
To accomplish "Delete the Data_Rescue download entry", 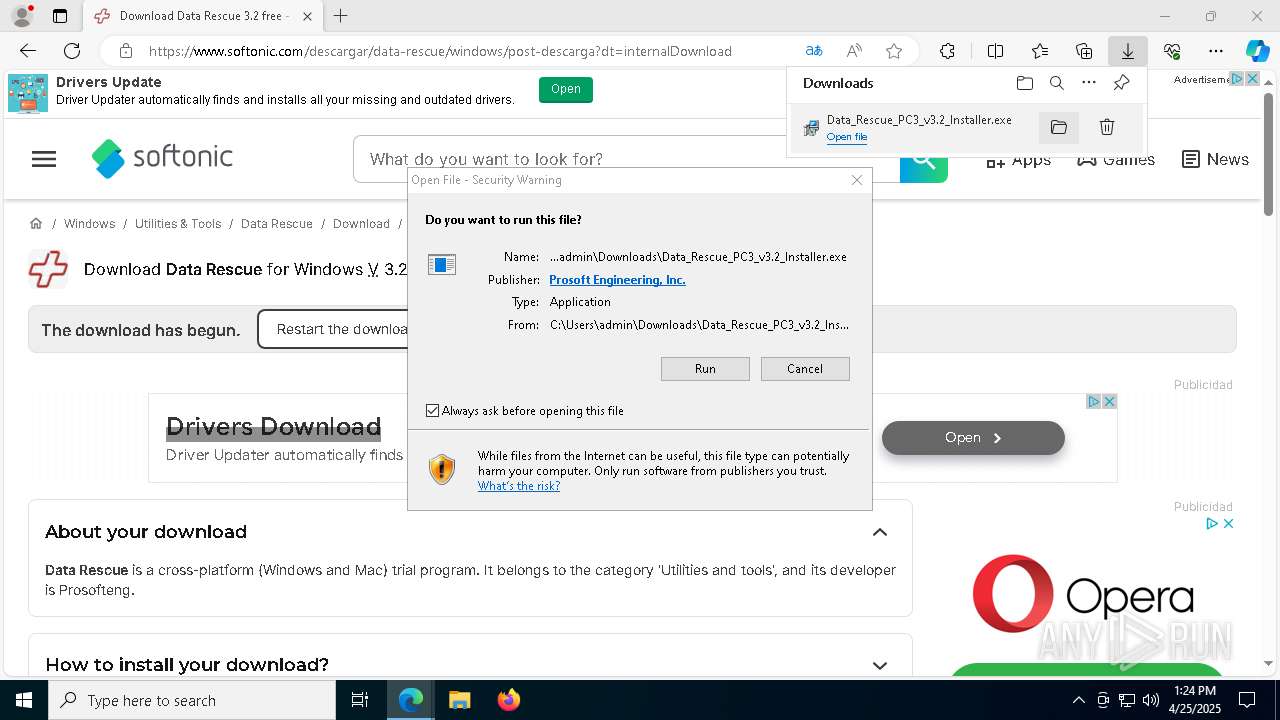I will (1107, 127).
